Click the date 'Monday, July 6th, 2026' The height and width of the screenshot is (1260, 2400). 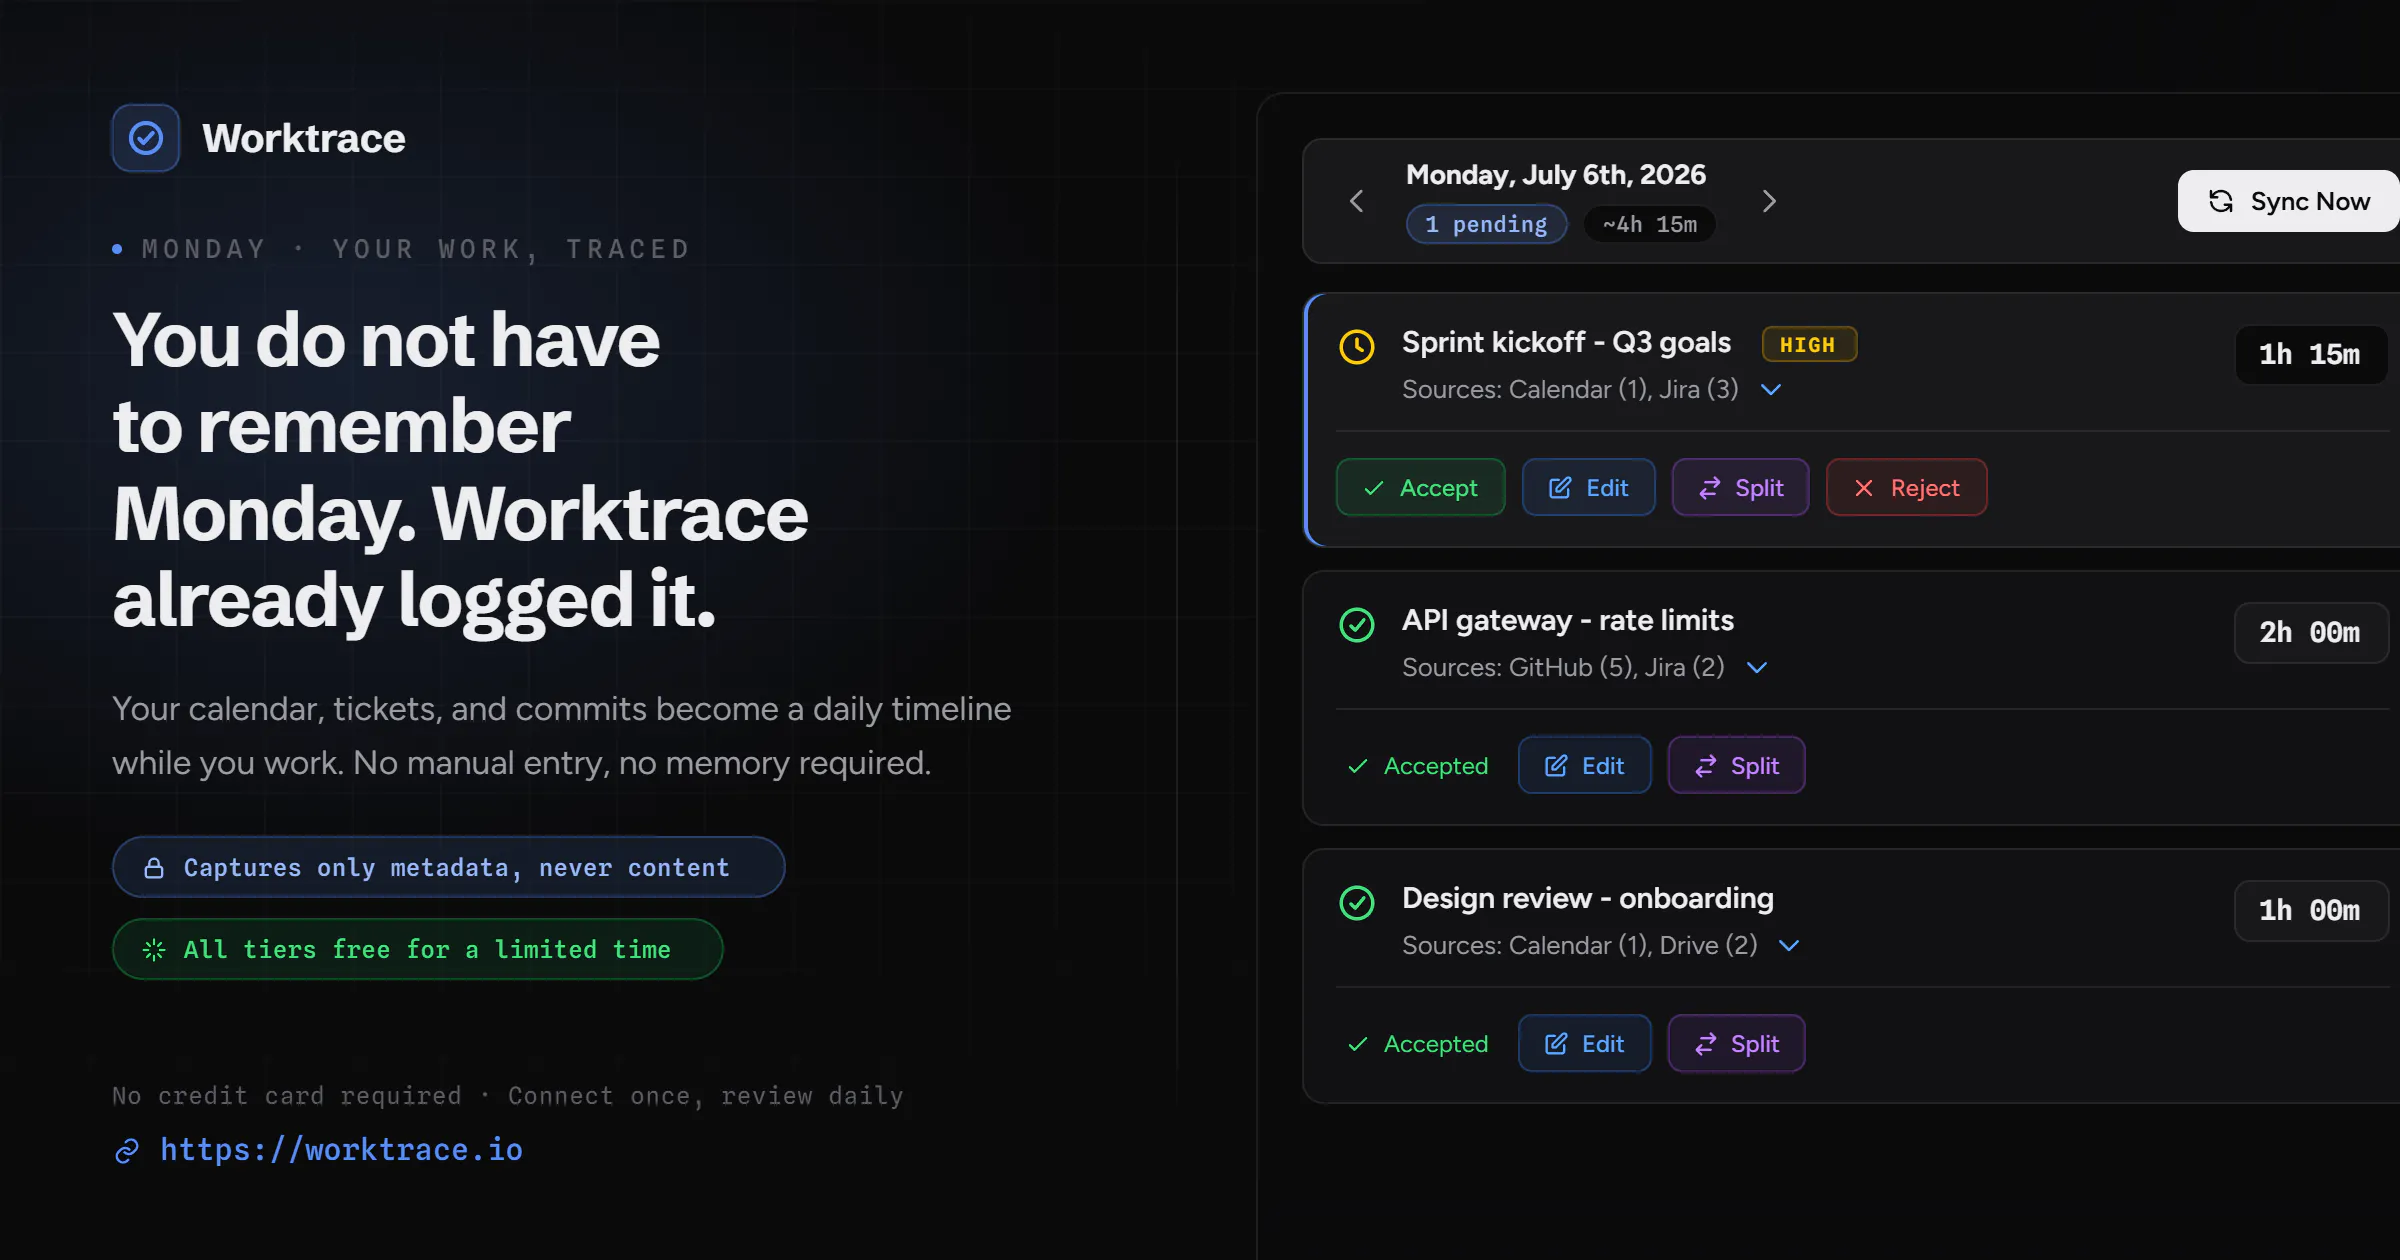point(1556,175)
